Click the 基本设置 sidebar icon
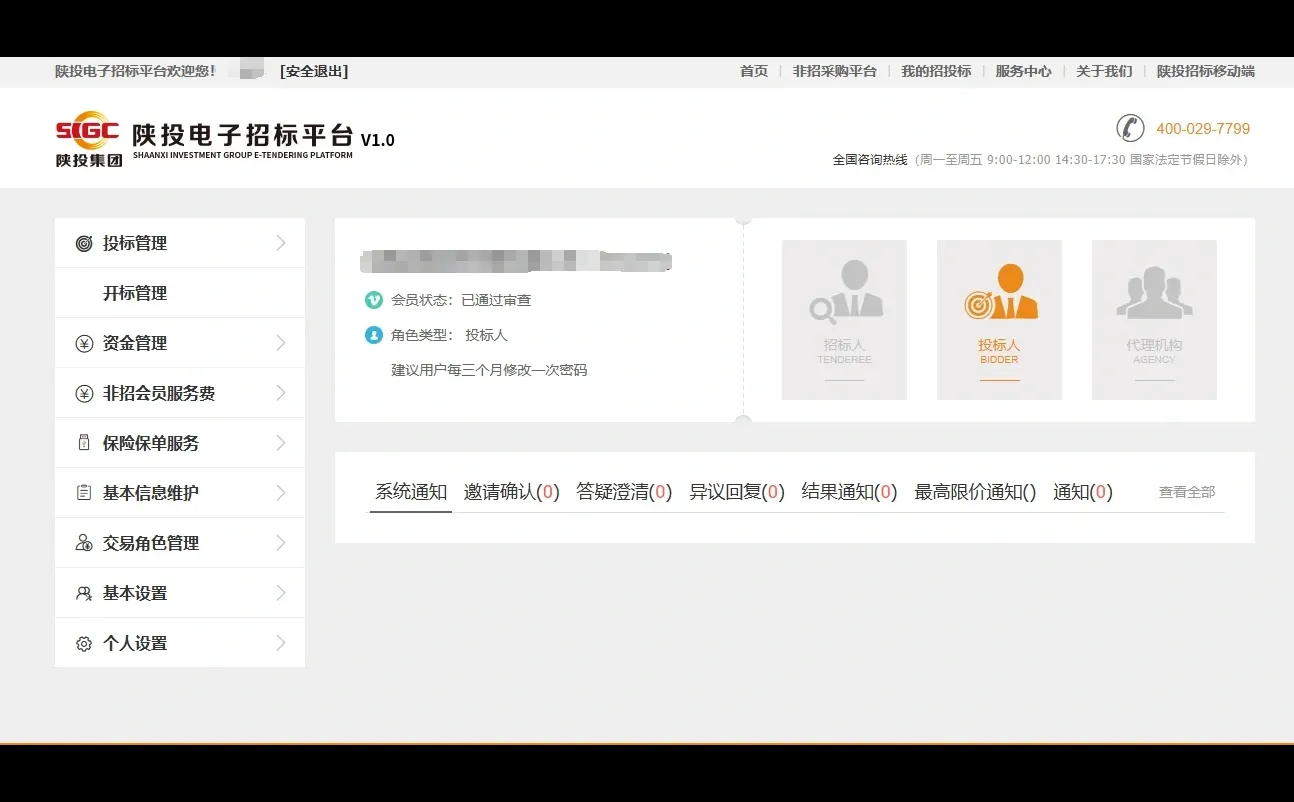Viewport: 1294px width, 802px height. tap(86, 592)
